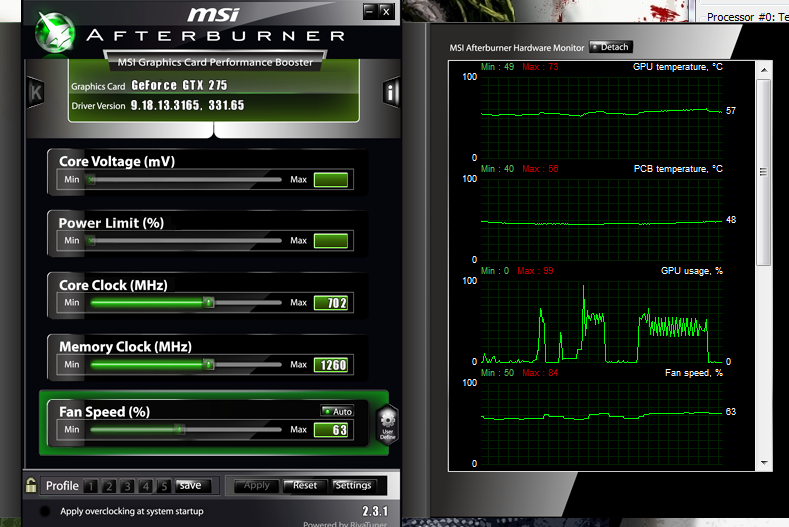Image resolution: width=789 pixels, height=527 pixels.
Task: Open Kombustor via the K side button
Action: tap(35, 93)
